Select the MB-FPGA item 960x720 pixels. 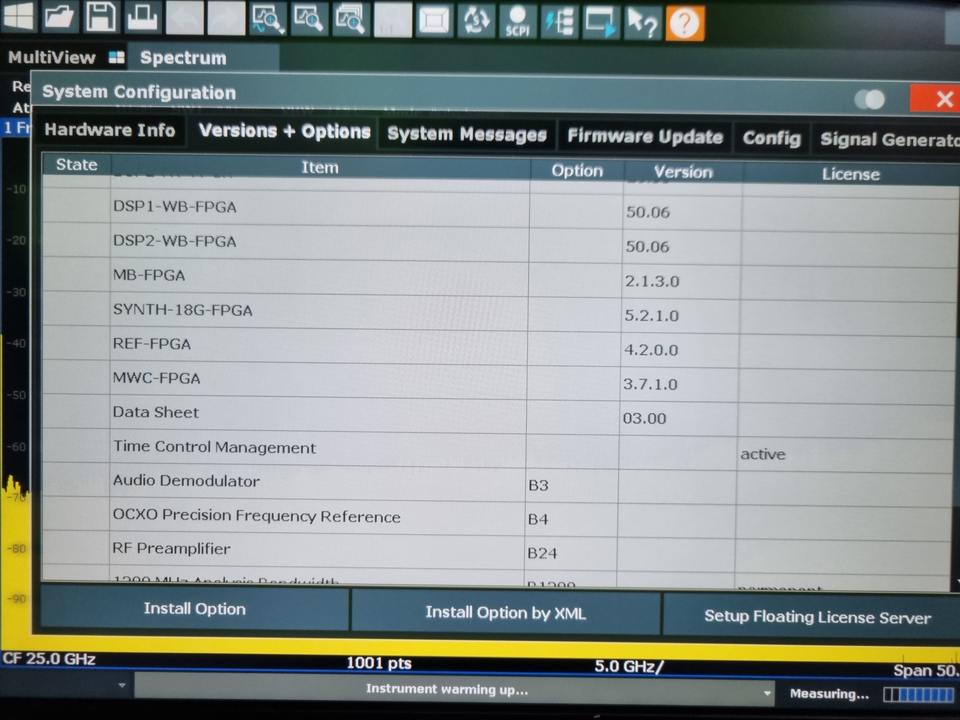click(x=149, y=276)
